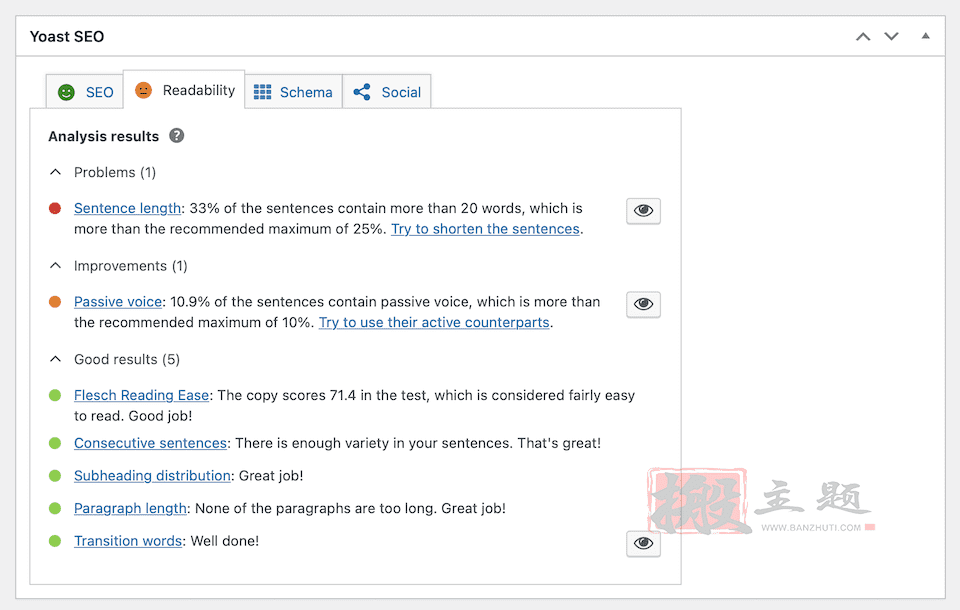Screen dimensions: 960x610
Task: Open the Subheading distribution link
Action: click(152, 476)
